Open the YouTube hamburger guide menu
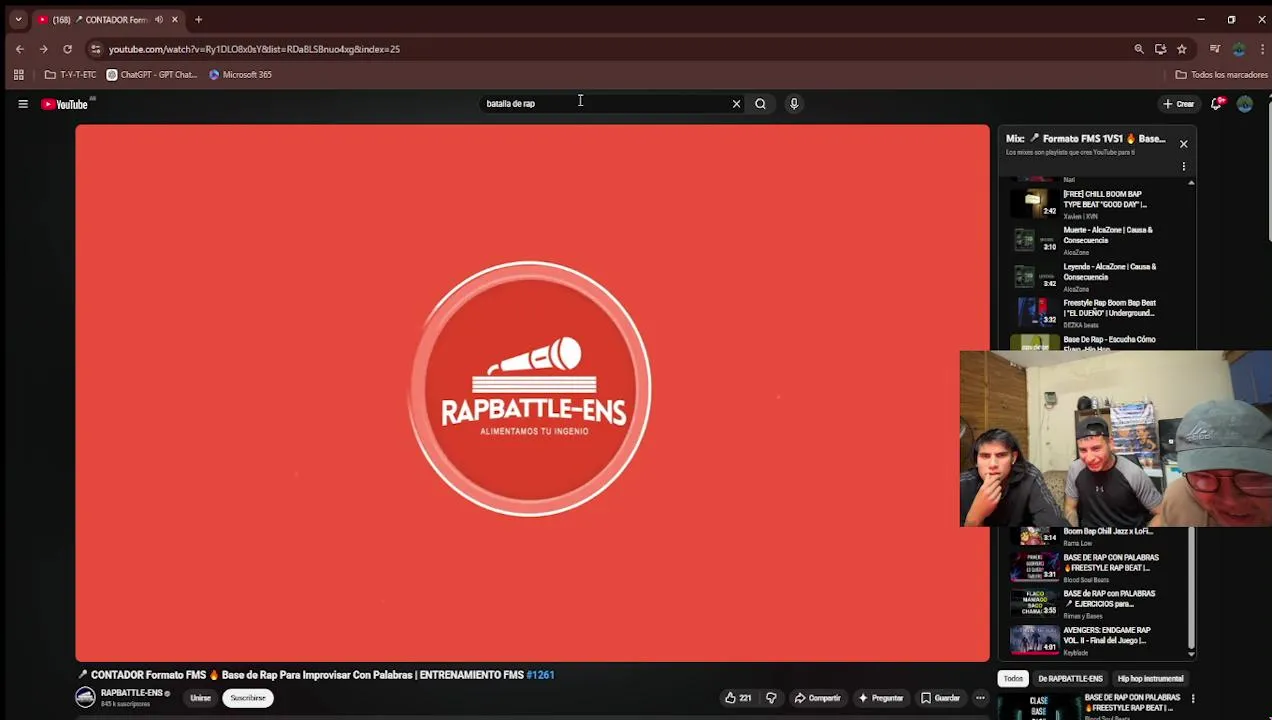 (x=23, y=104)
